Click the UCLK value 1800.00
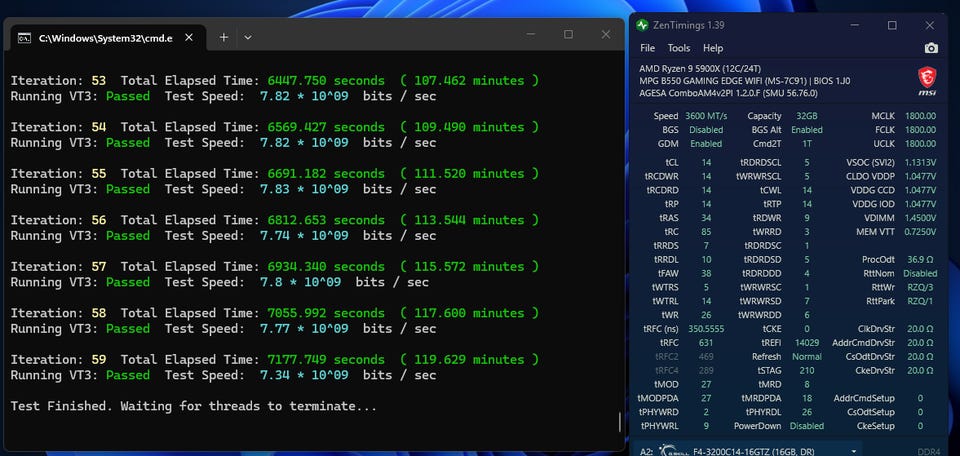 pyautogui.click(x=921, y=144)
